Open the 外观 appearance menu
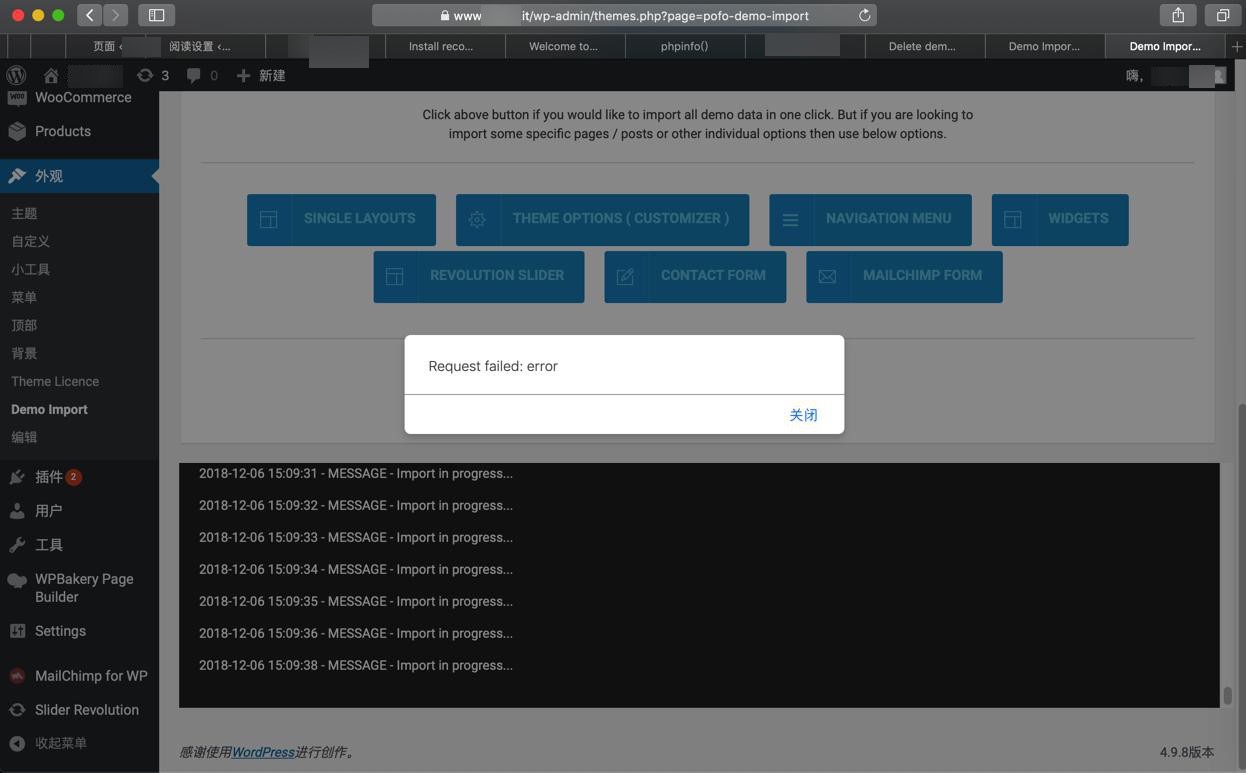Screen dimensions: 1246x773 tap(79, 176)
